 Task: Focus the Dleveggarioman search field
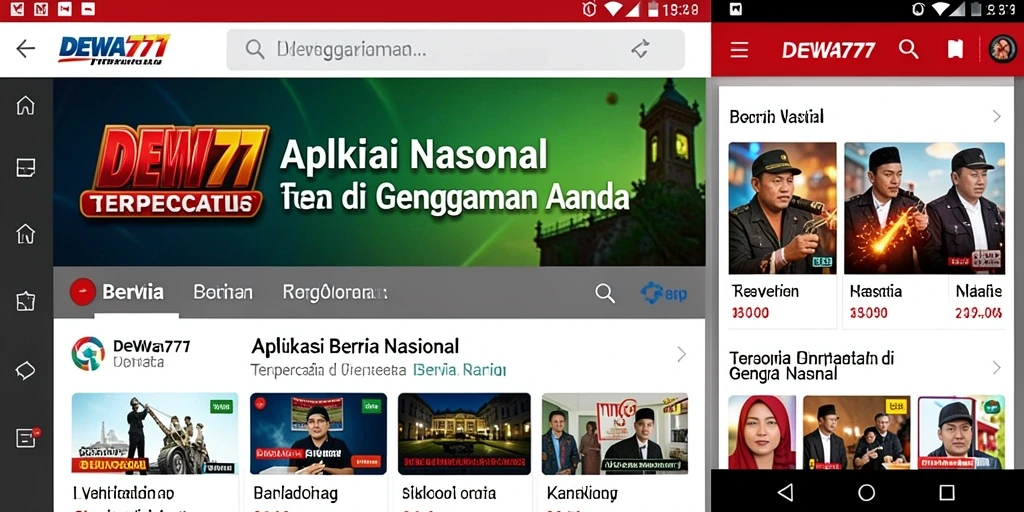point(455,50)
